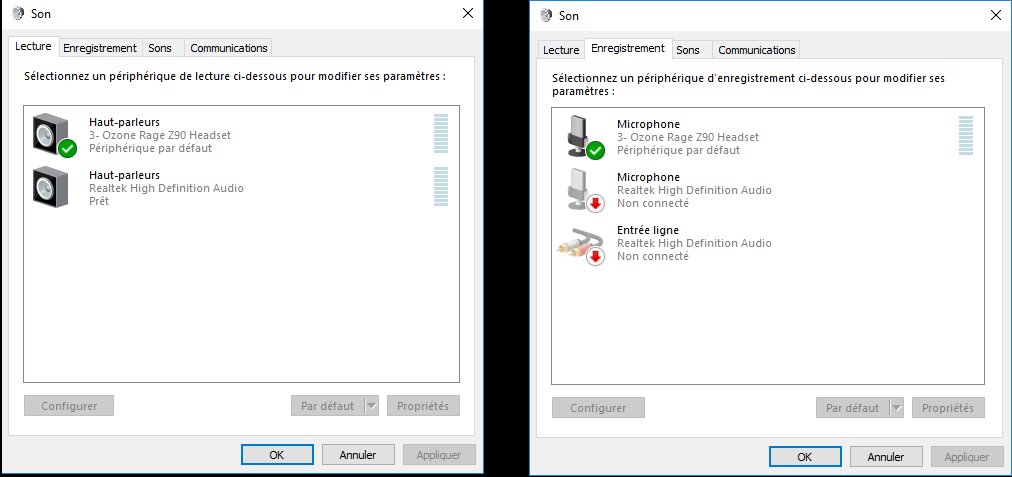Open Propriétés in the right window

pyautogui.click(x=948, y=408)
